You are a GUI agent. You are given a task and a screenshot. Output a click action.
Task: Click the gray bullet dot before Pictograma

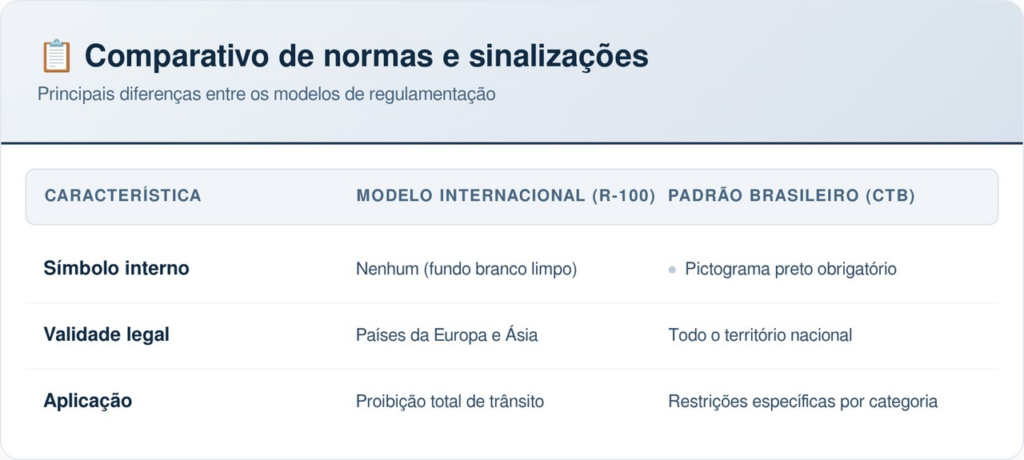click(x=672, y=270)
